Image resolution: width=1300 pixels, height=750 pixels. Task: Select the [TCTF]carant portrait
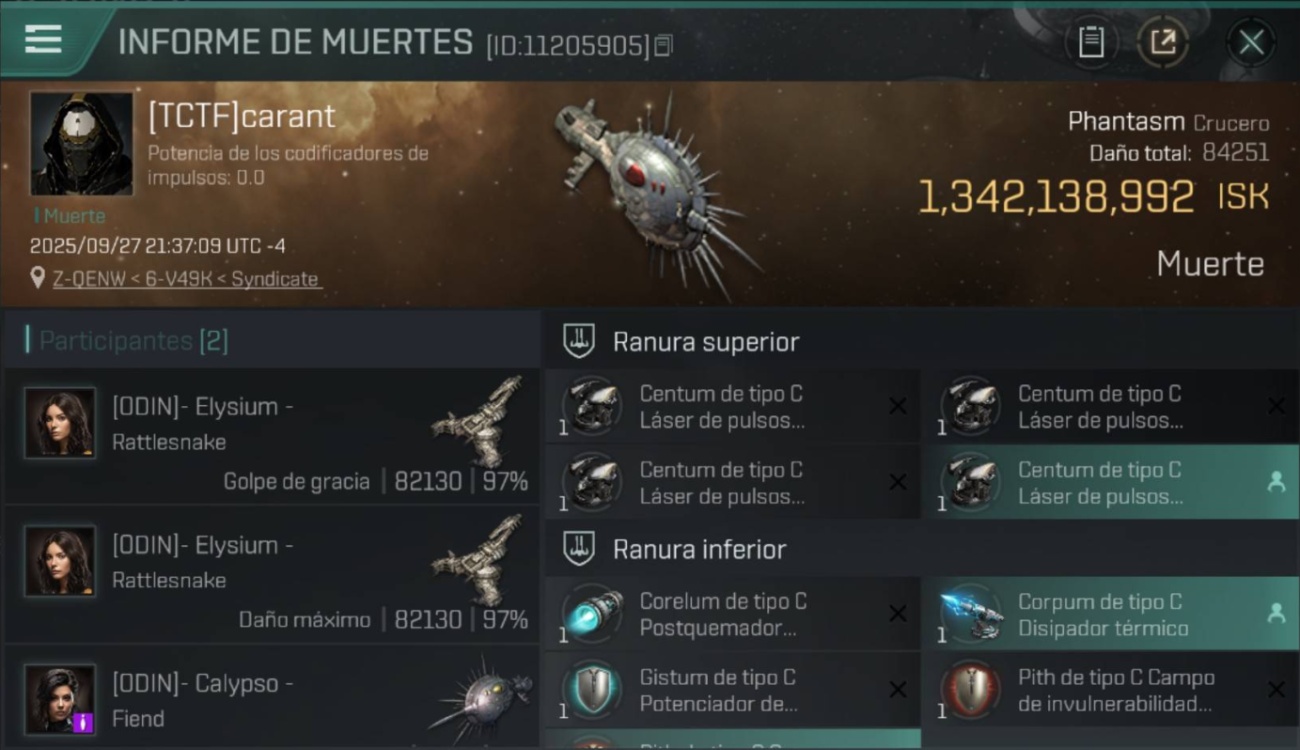coord(81,144)
